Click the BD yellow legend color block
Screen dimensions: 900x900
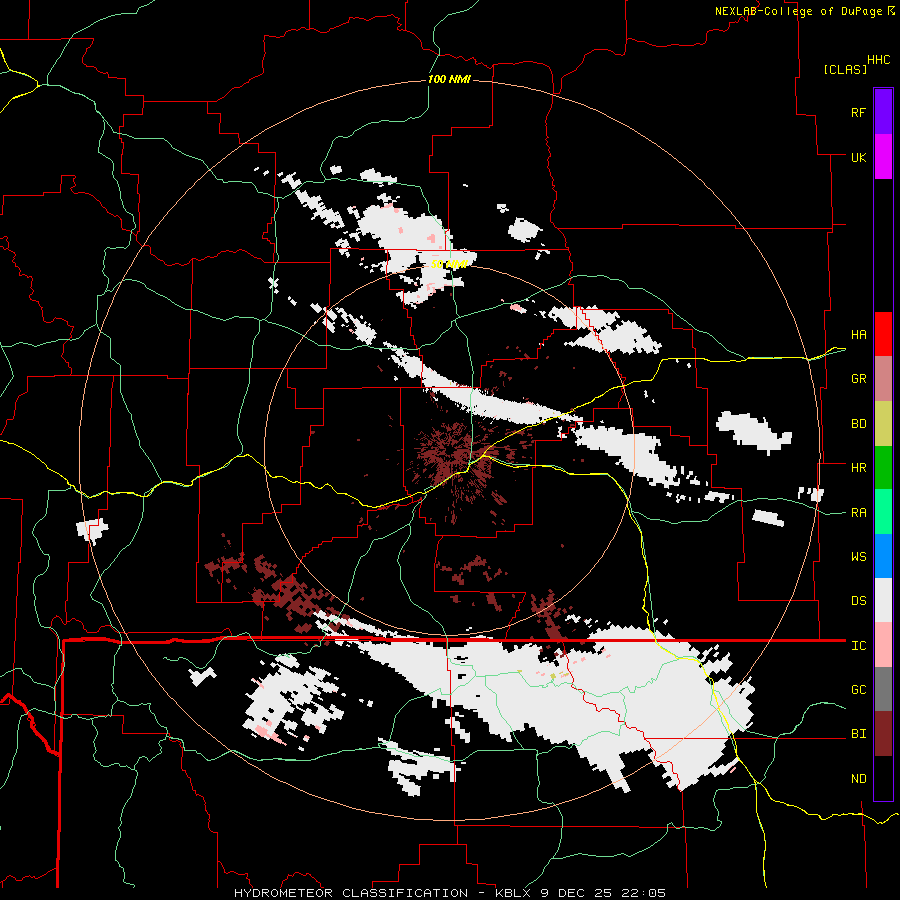pyautogui.click(x=883, y=424)
